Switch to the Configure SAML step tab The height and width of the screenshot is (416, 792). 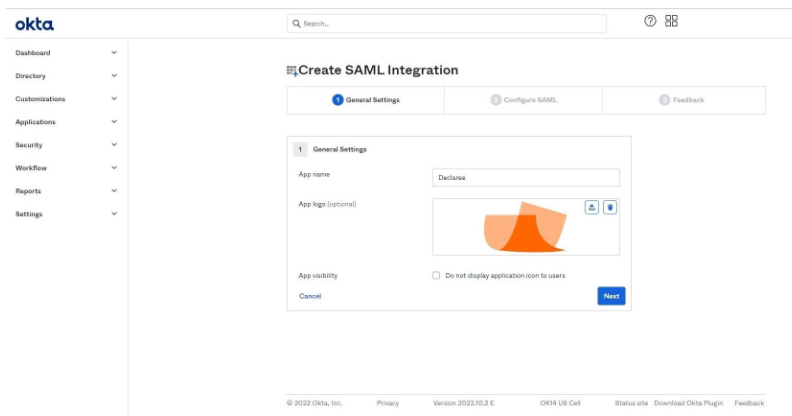click(523, 100)
